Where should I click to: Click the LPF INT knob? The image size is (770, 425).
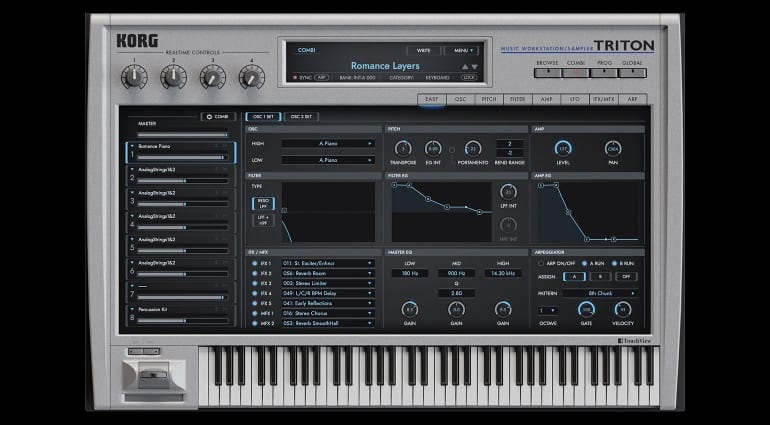click(x=508, y=192)
